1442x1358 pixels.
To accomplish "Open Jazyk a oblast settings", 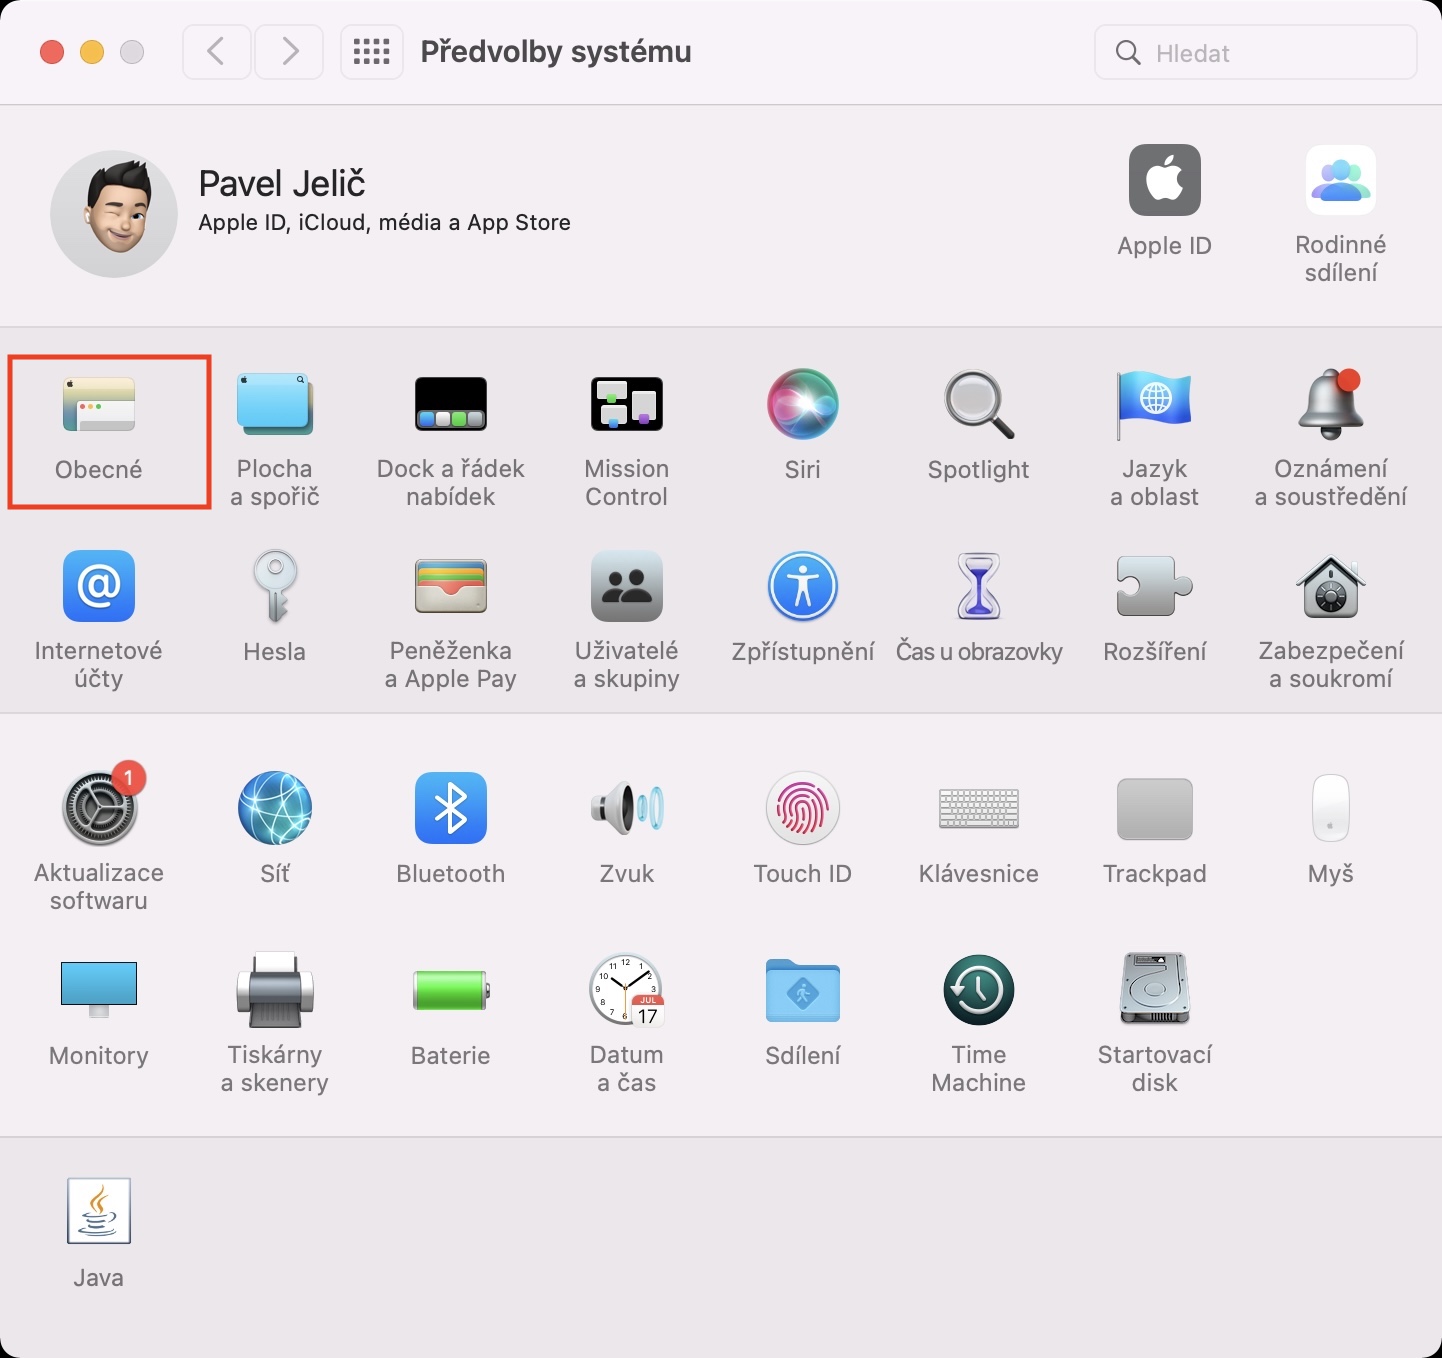I will [x=1155, y=404].
